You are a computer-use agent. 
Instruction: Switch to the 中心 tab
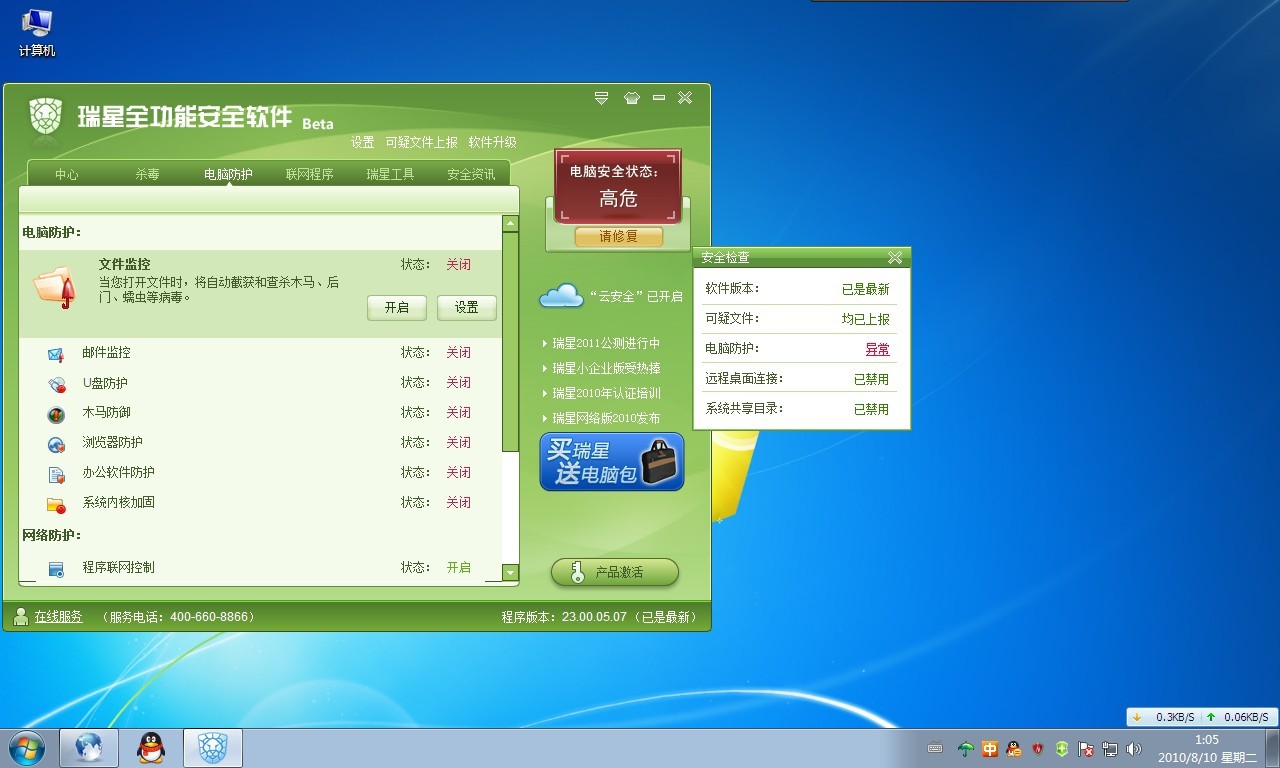click(67, 174)
